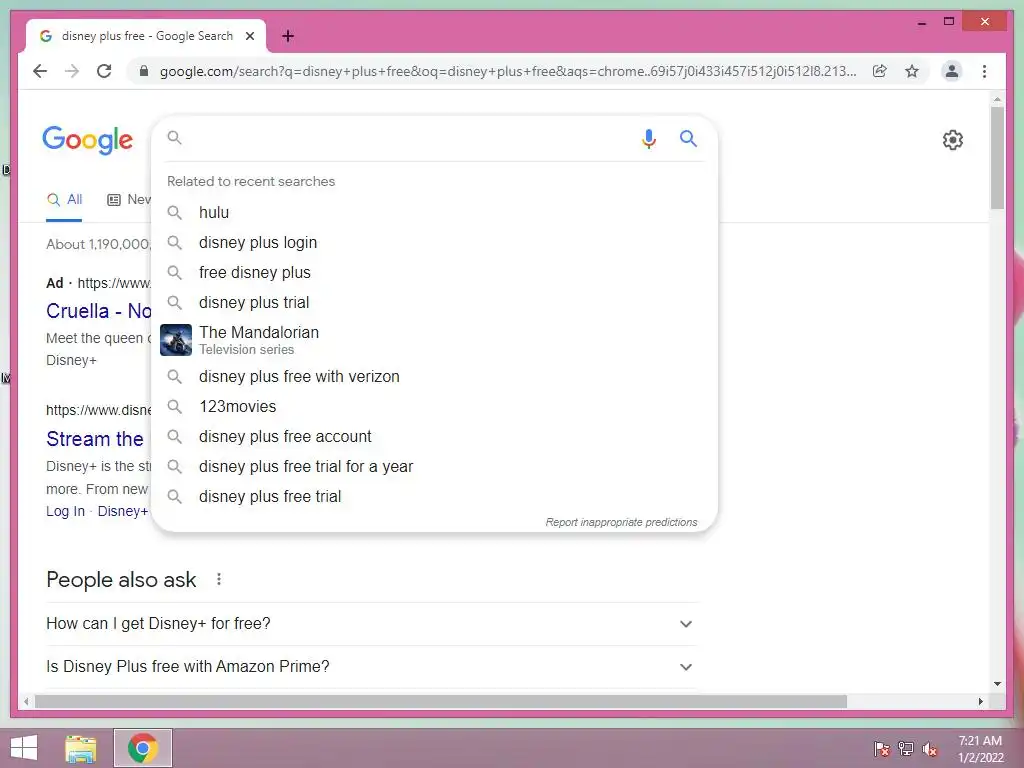Click the Google logo
This screenshot has height=768, width=1024.
[88, 140]
